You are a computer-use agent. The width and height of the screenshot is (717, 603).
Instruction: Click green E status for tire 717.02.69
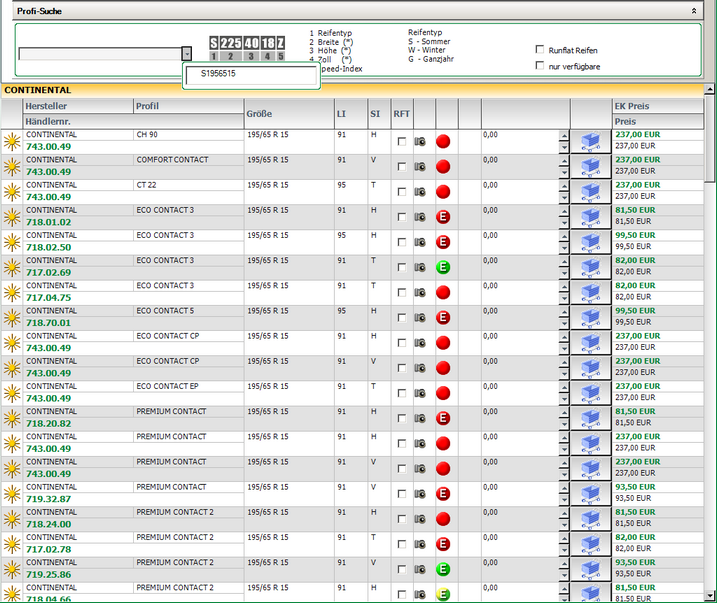(443, 267)
